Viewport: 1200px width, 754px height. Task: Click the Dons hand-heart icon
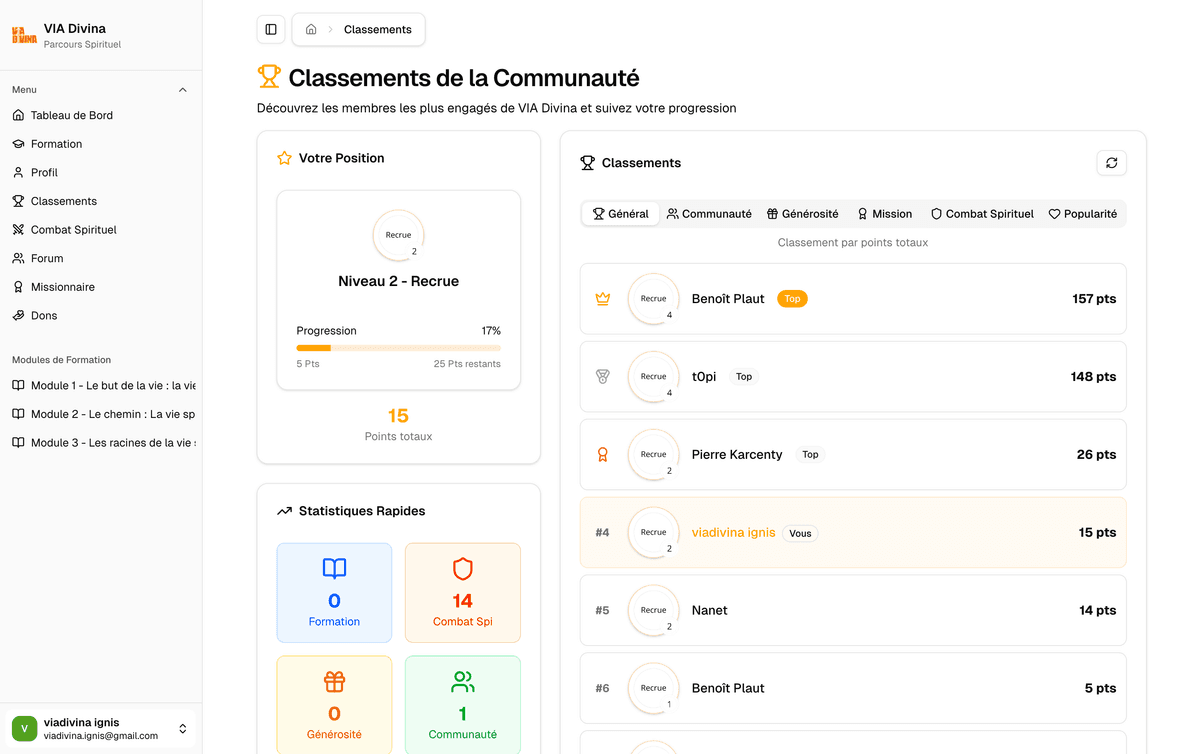click(x=18, y=315)
